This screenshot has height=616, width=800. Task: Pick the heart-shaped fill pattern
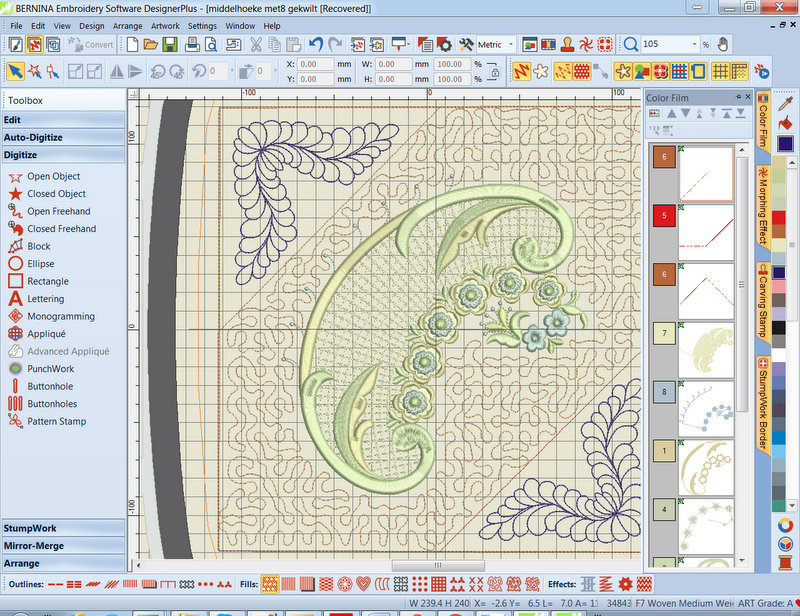click(x=362, y=583)
